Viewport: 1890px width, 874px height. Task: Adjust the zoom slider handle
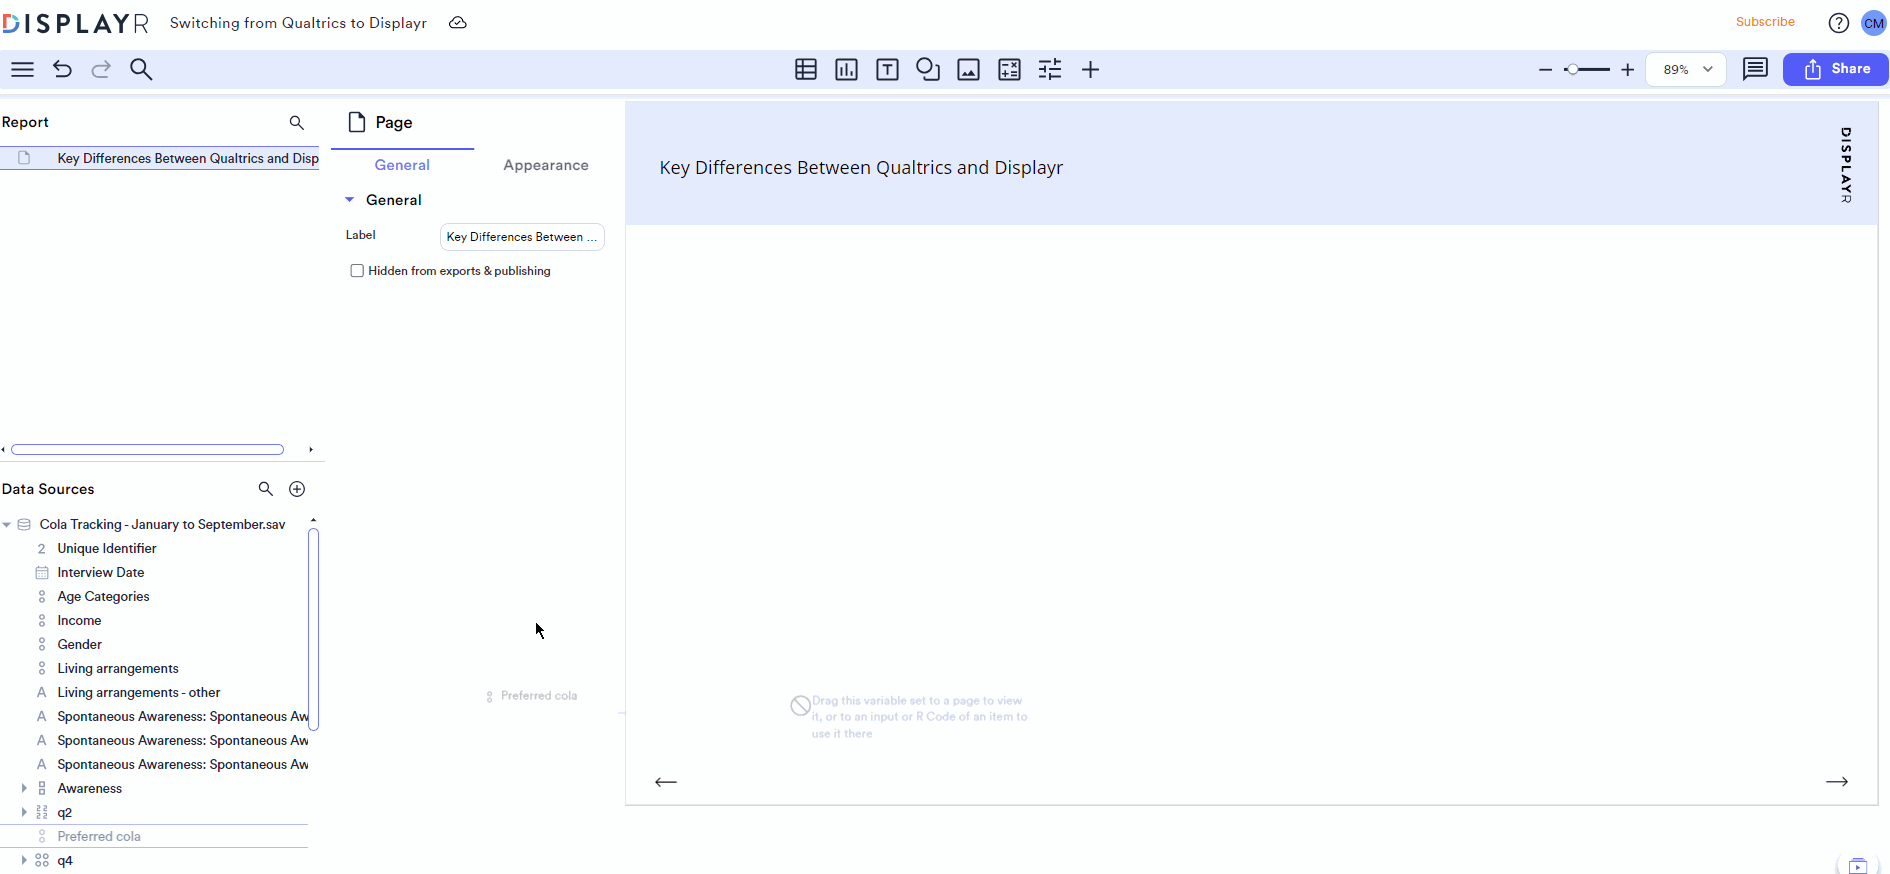[1572, 69]
